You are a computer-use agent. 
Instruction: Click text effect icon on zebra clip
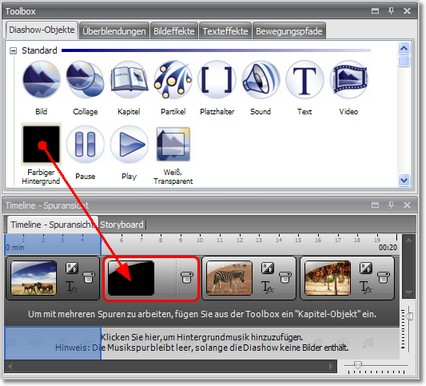(x=267, y=287)
